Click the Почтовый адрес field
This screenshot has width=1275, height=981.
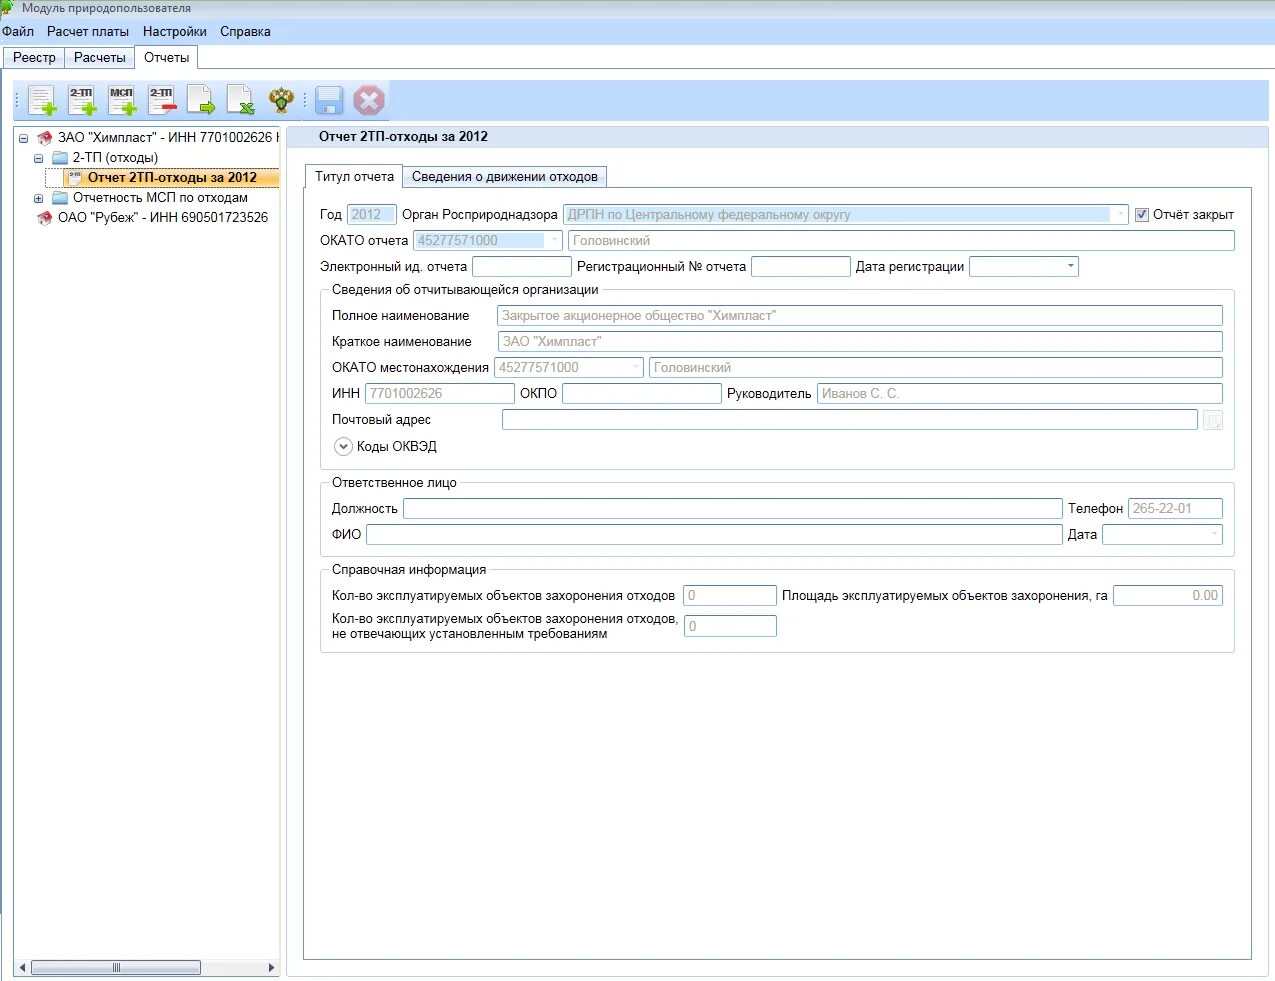[849, 420]
